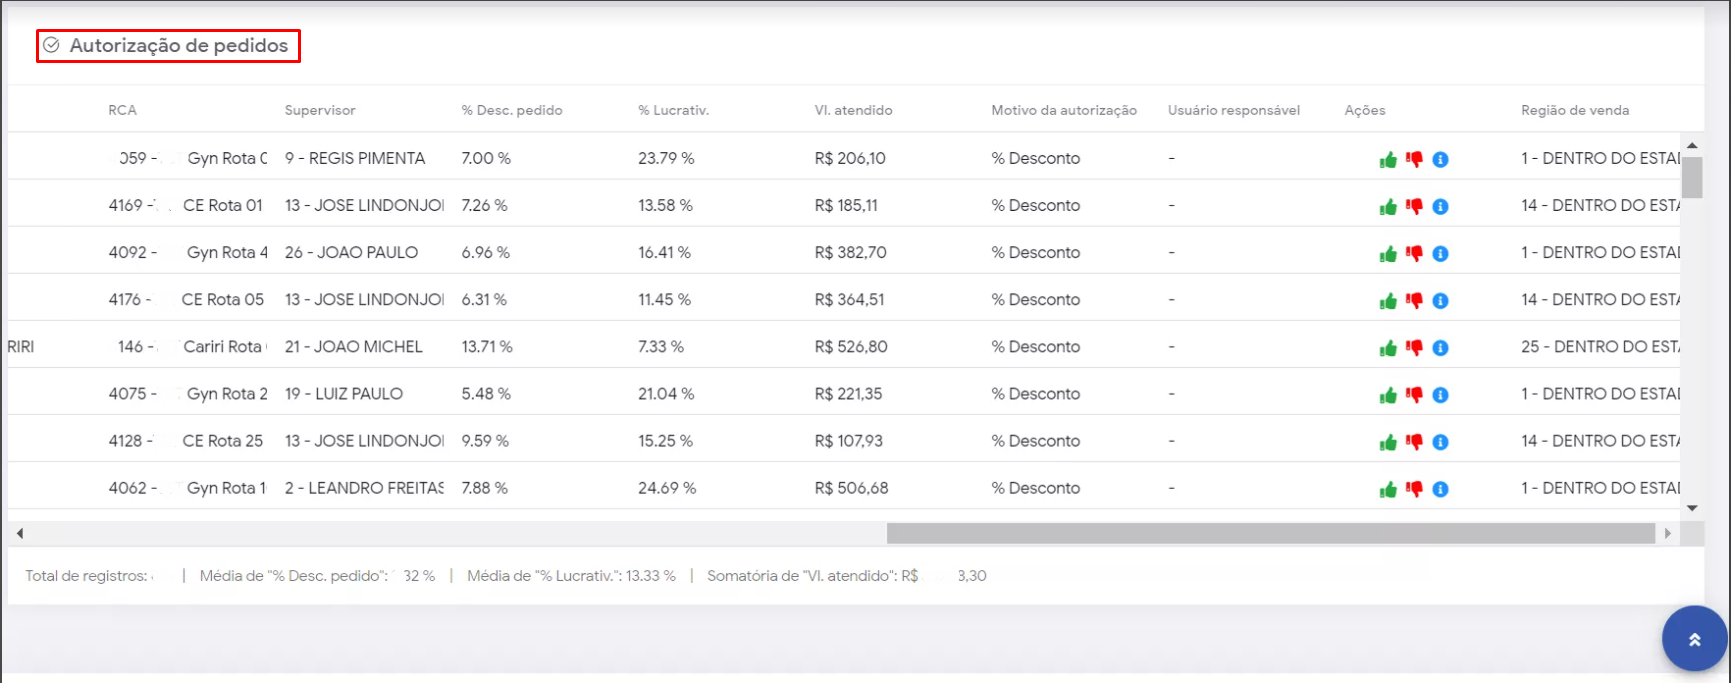Approve the R$ 526,80 order
This screenshot has height=683, width=1731.
point(1388,348)
